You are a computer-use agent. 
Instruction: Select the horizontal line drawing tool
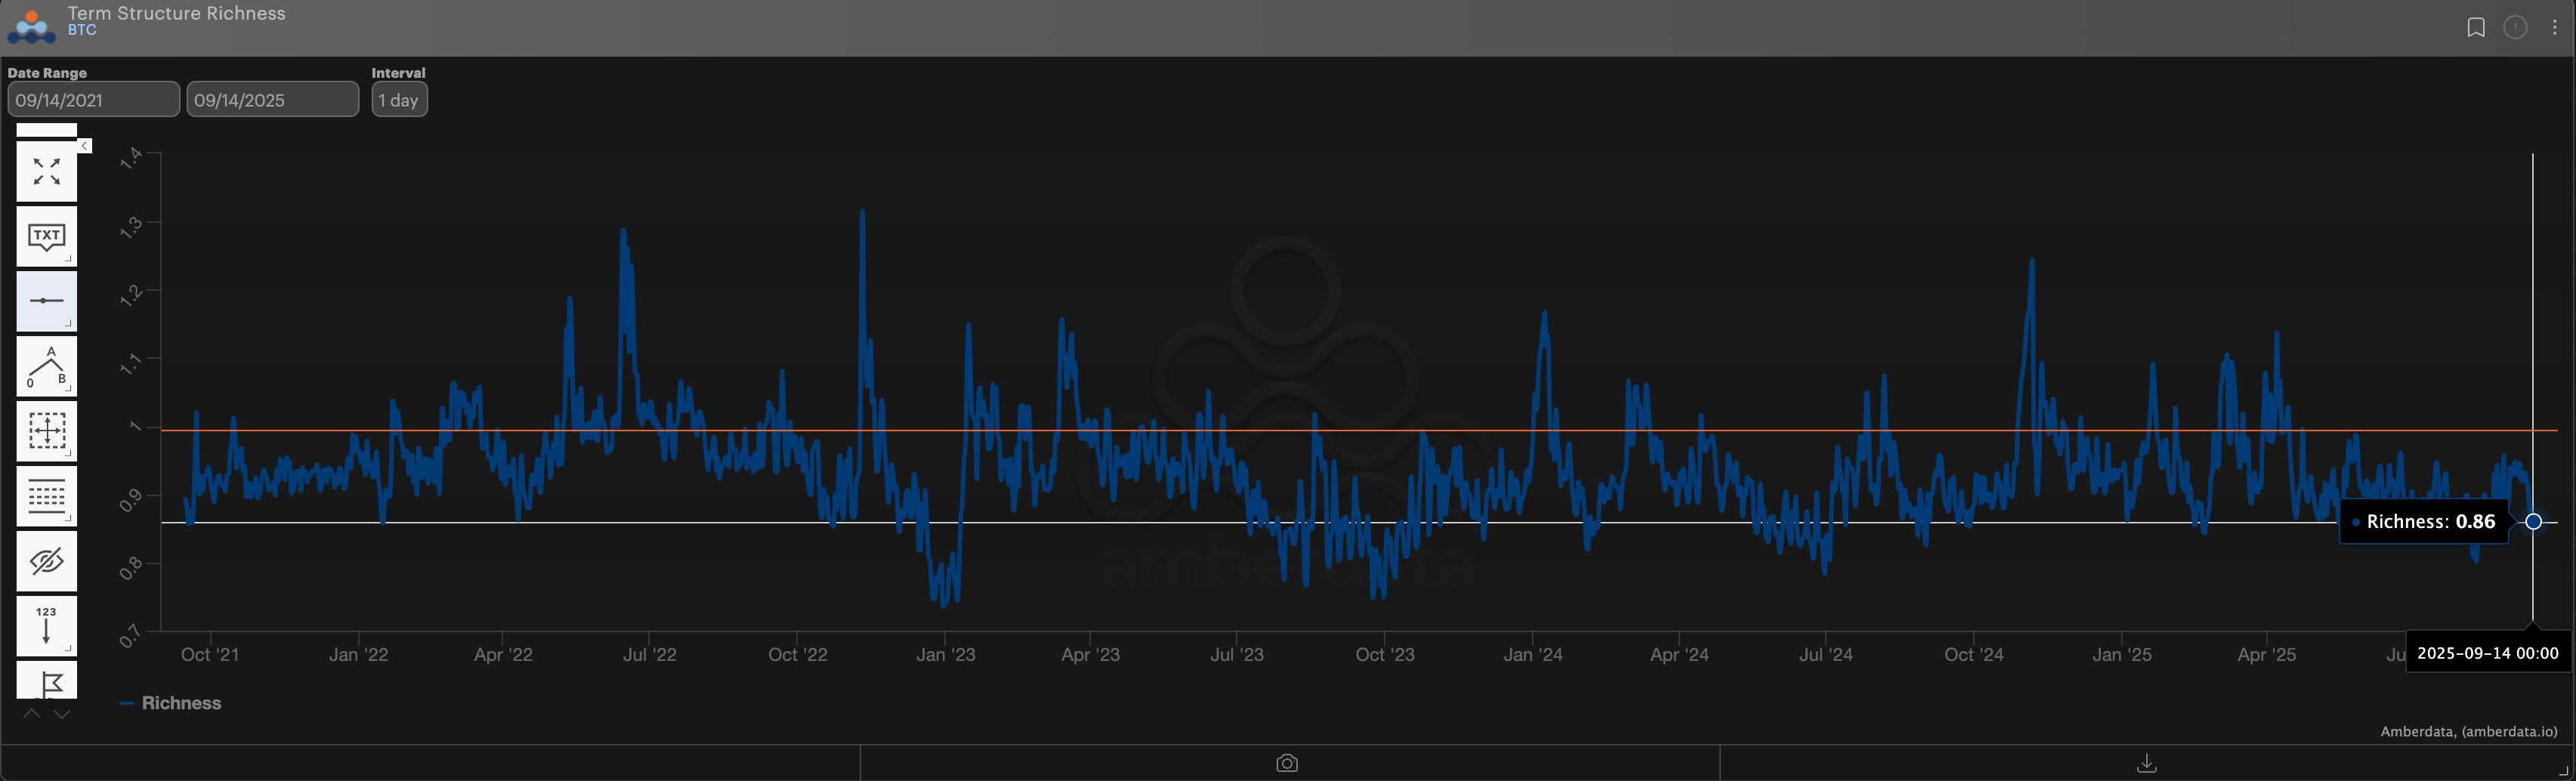point(46,301)
